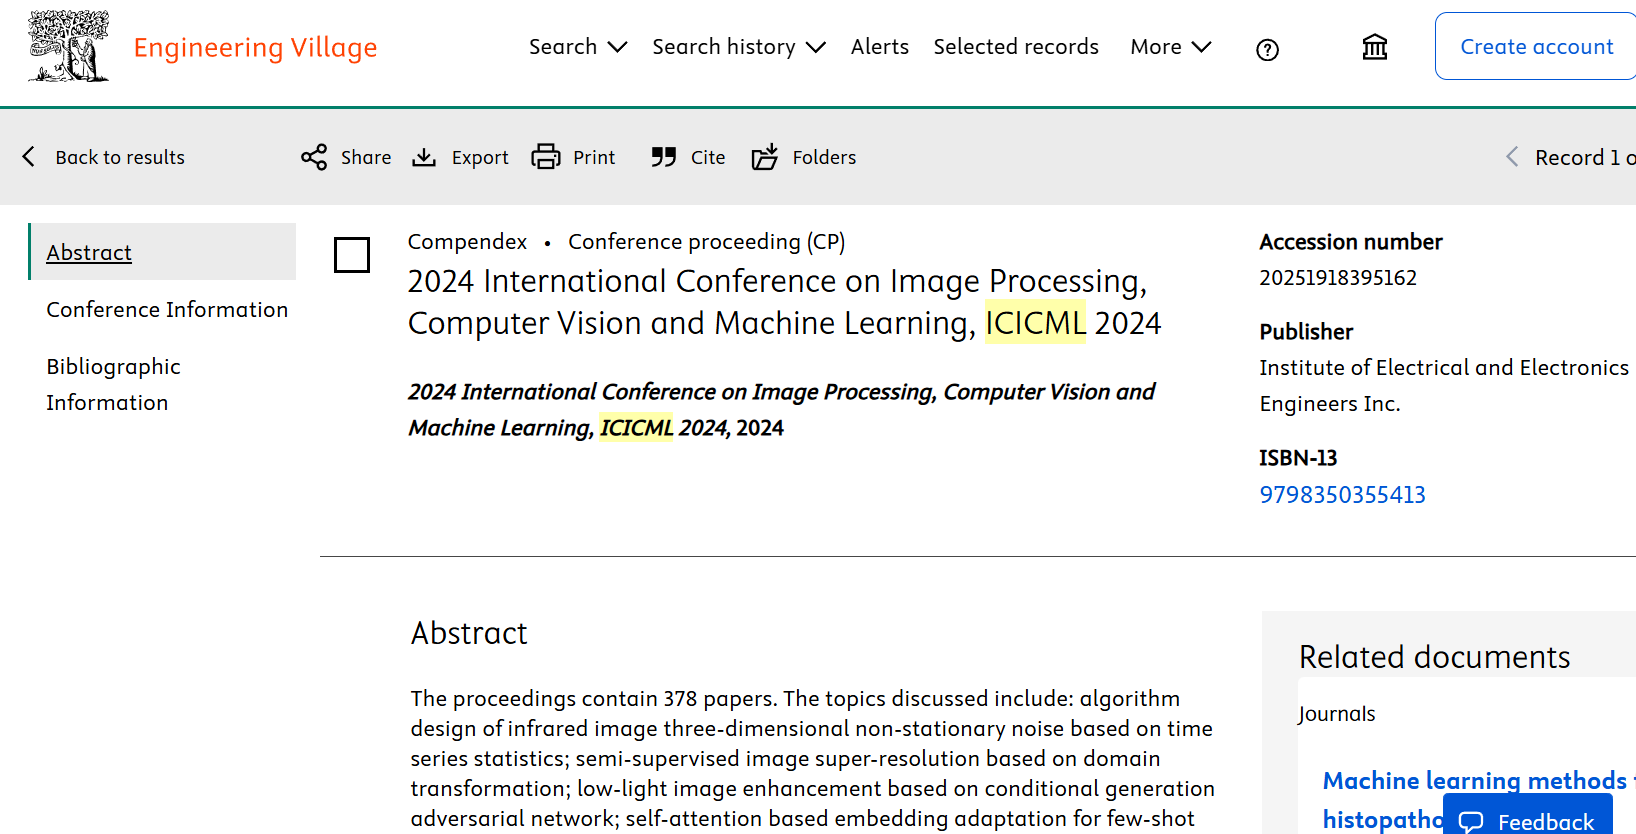Image resolution: width=1636 pixels, height=834 pixels.
Task: Open the help question mark icon
Action: point(1267,49)
